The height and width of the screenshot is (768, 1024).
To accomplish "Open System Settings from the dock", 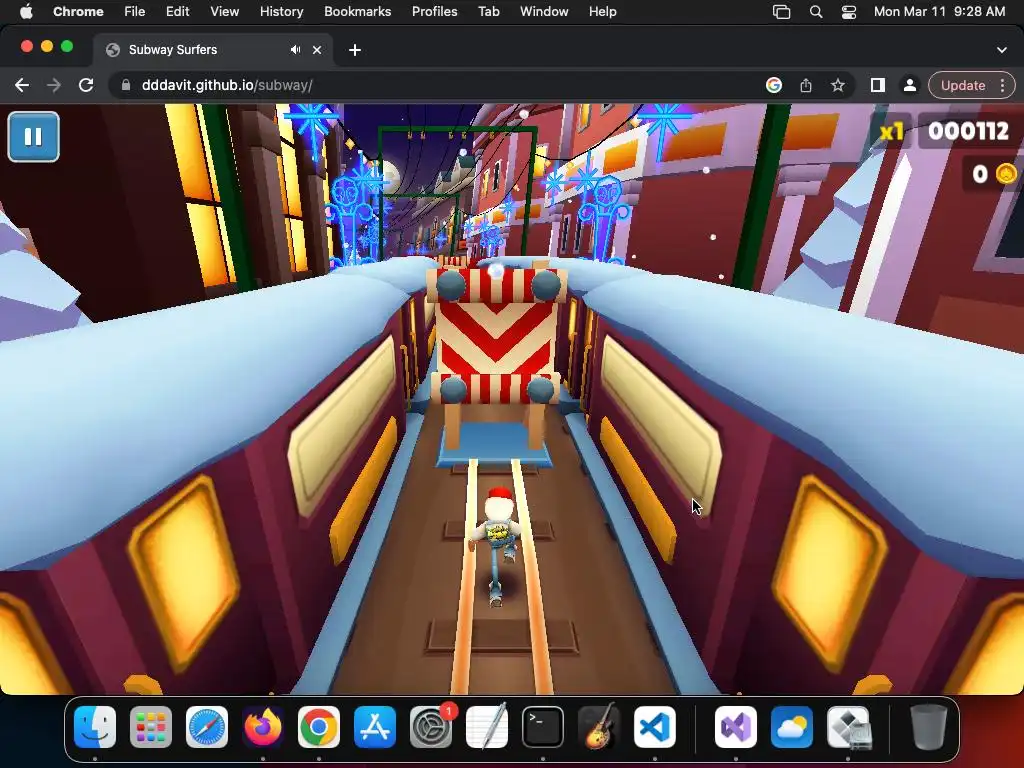I will [431, 727].
